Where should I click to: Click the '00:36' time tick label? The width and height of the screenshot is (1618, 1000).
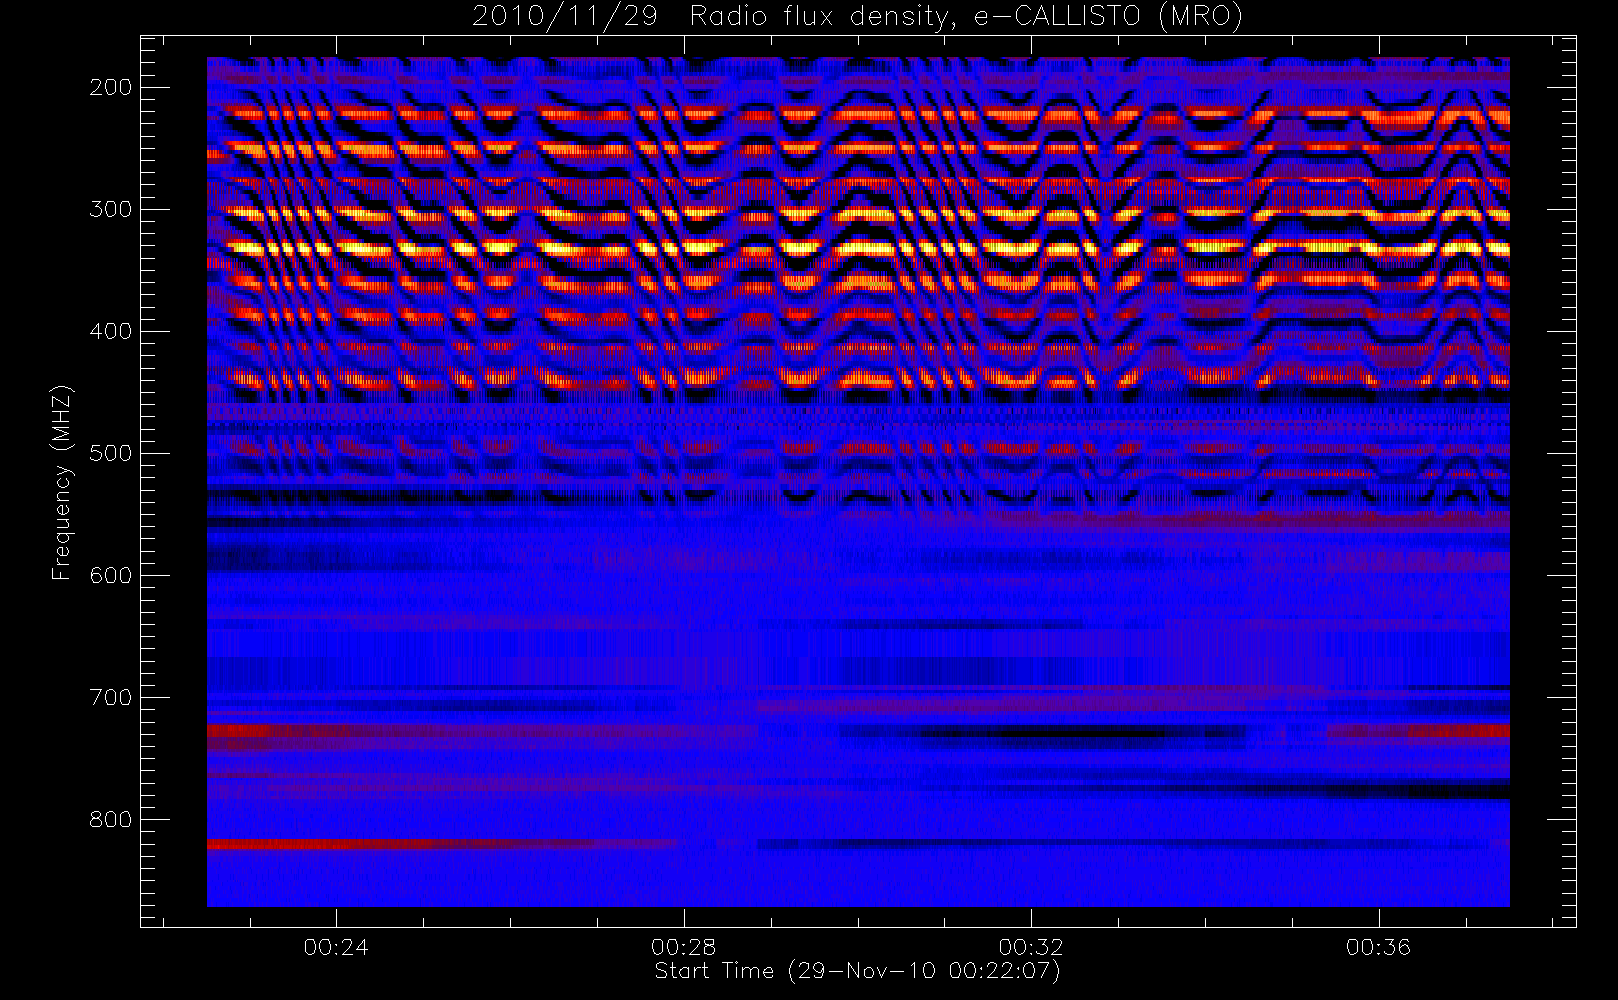[1378, 947]
